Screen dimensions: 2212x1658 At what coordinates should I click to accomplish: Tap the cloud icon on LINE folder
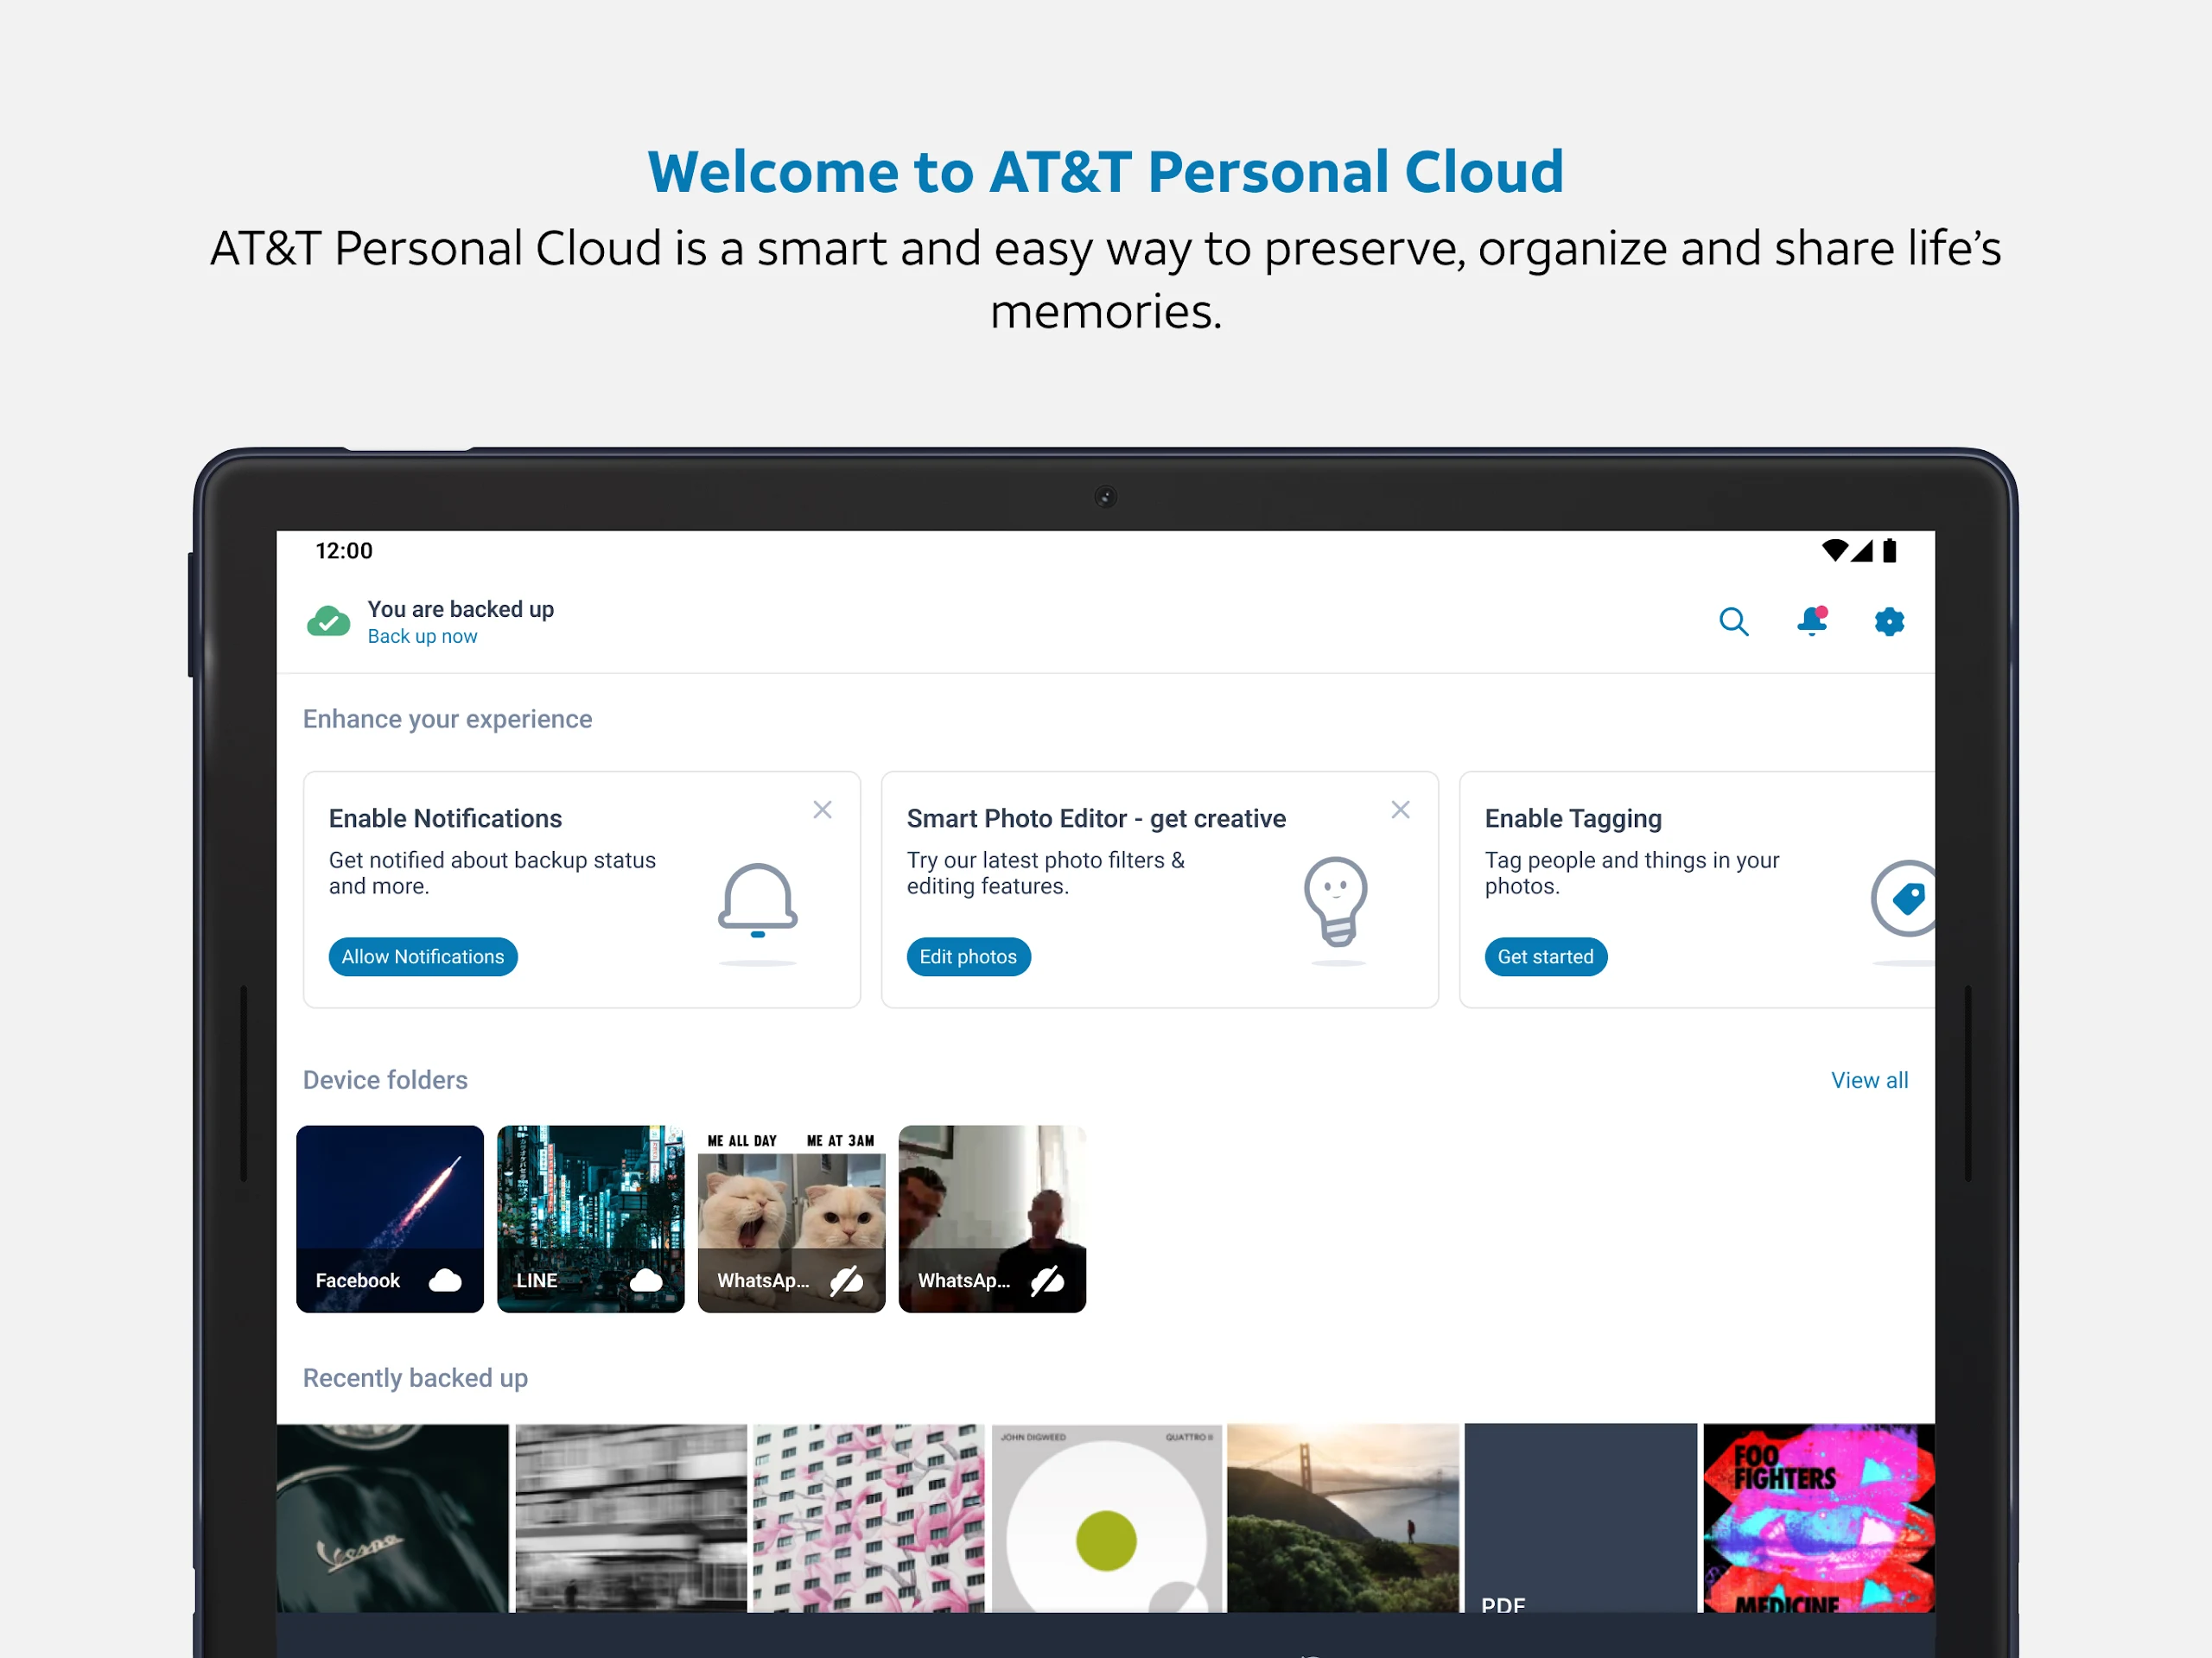(646, 1281)
